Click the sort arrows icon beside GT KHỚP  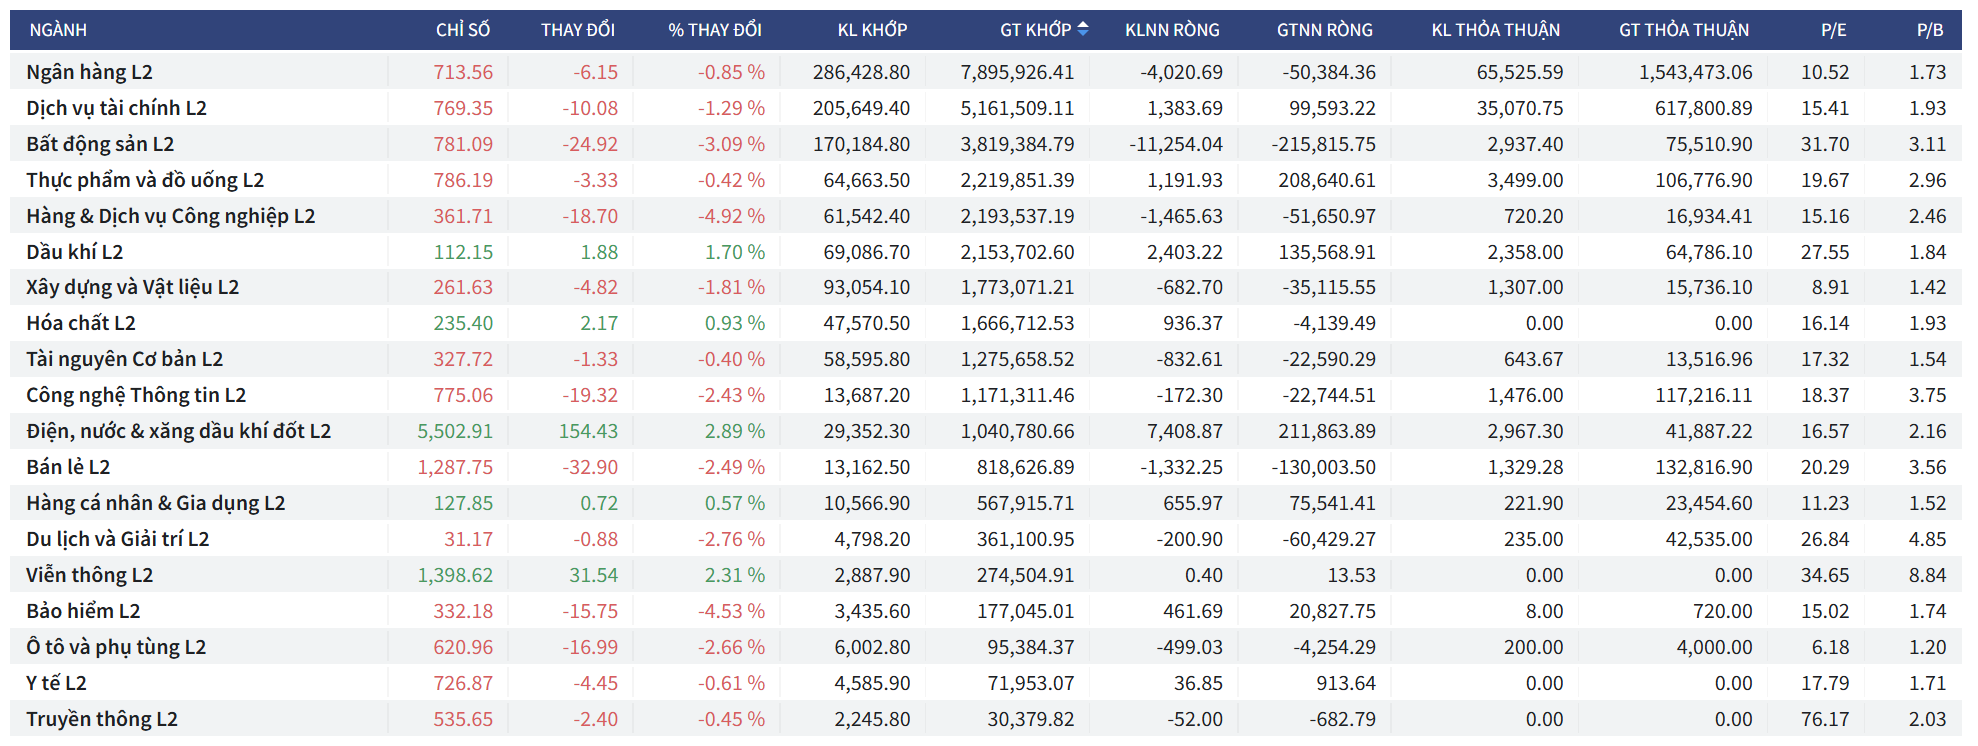[1083, 30]
